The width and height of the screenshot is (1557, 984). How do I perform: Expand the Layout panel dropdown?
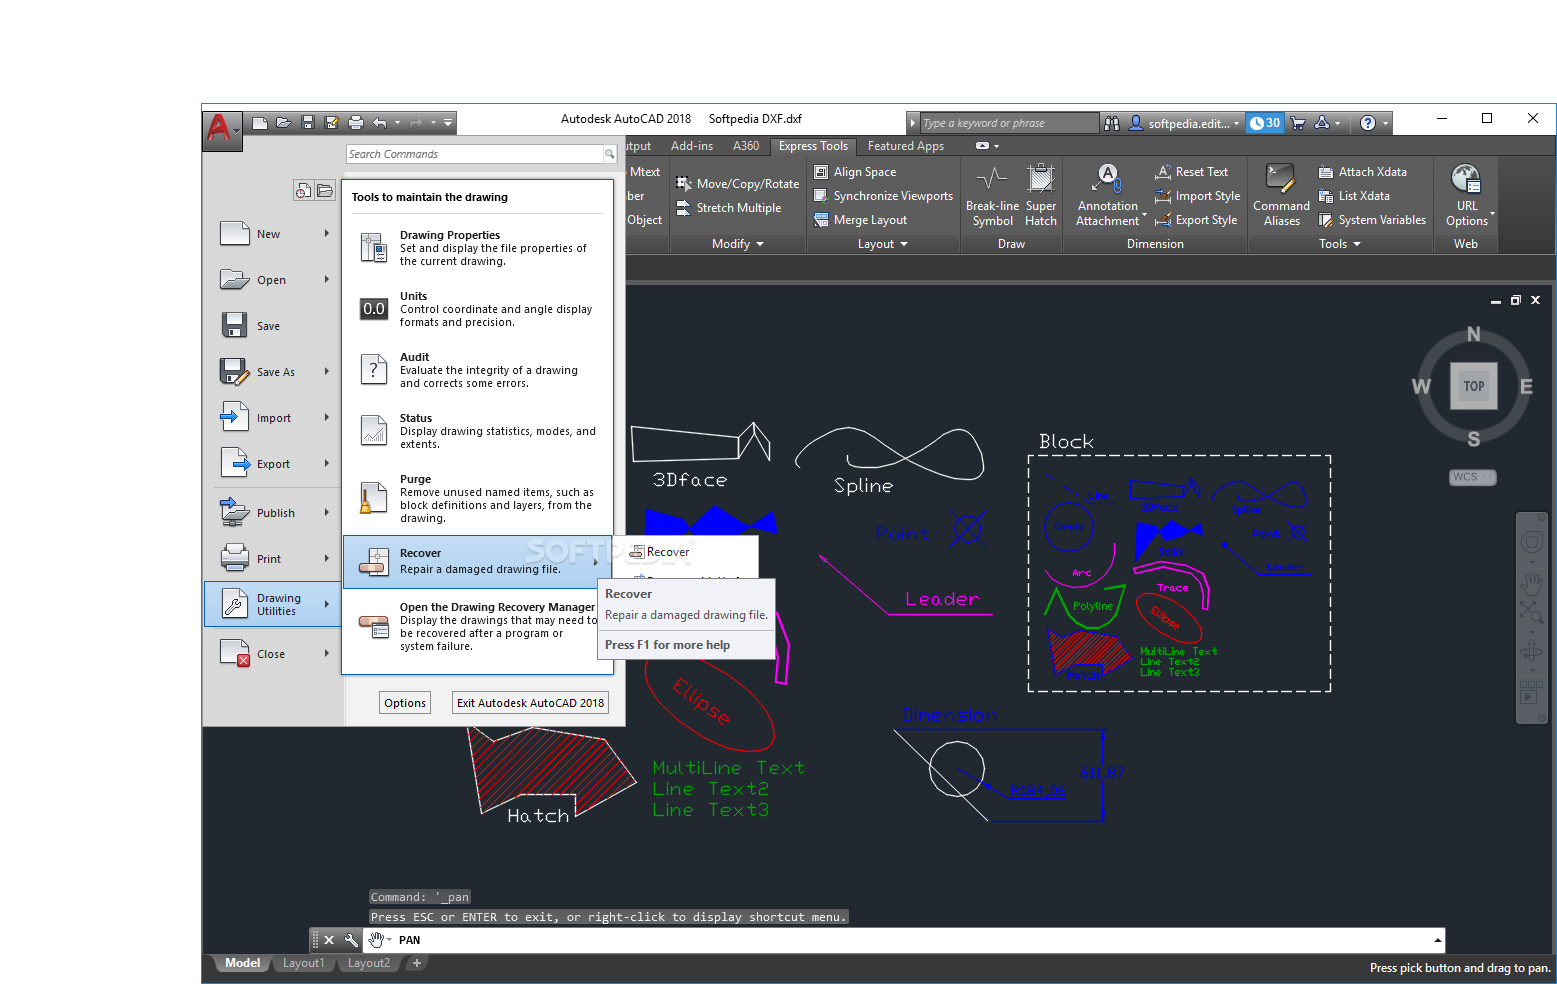[x=883, y=244]
